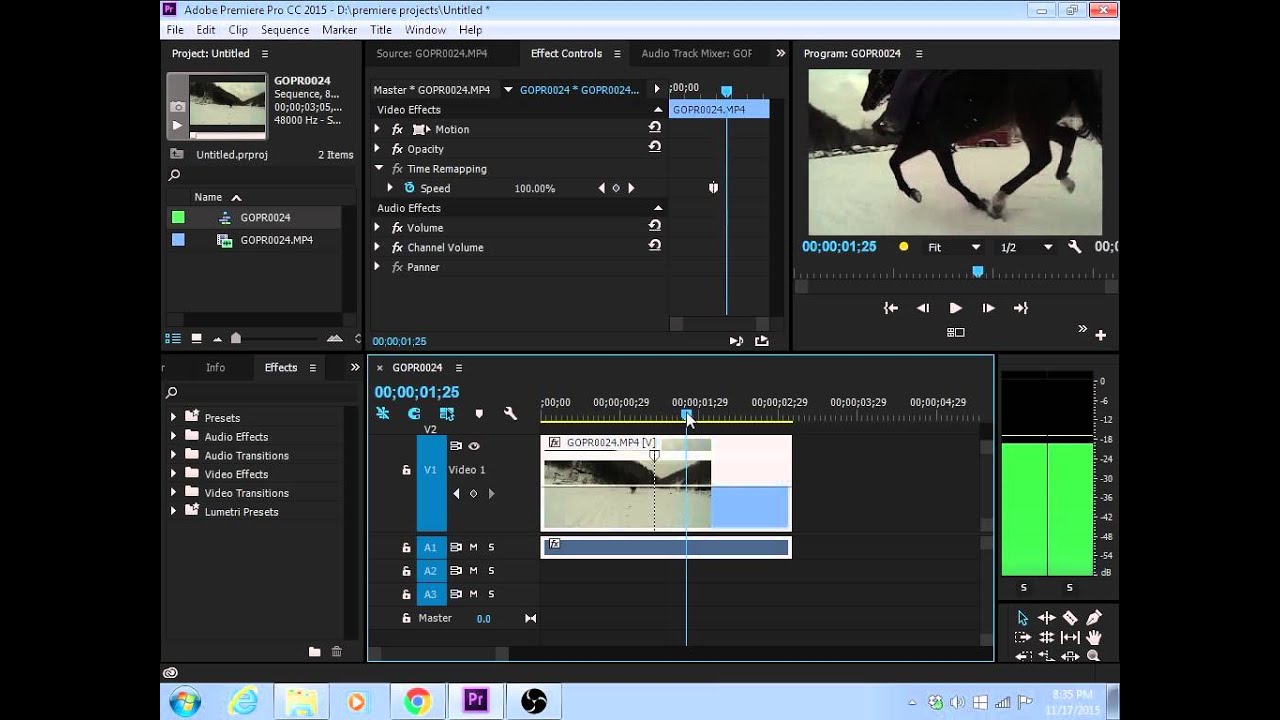Click the Export Frame icon in Effect Controls

(762, 341)
